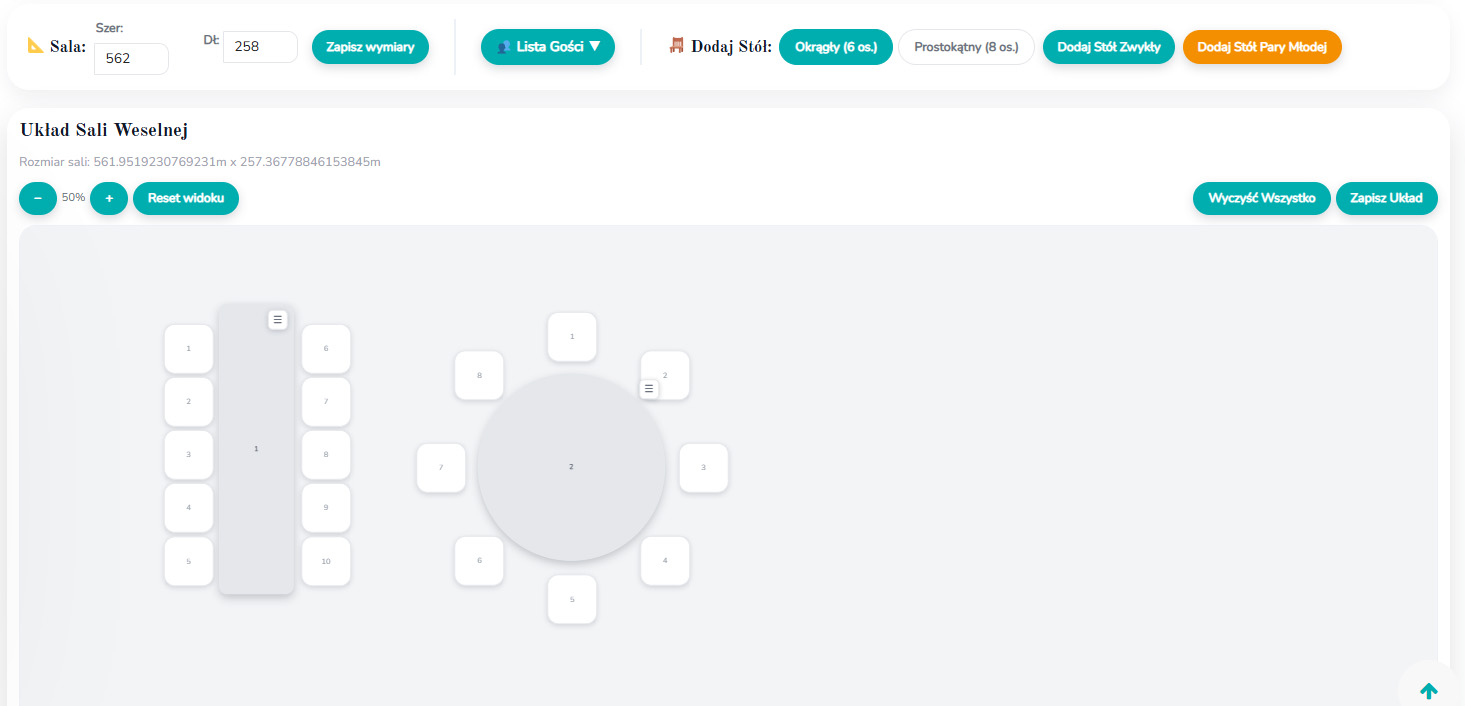Choose the Prostokątny (8 os.) table type
1465x706 pixels.
click(x=966, y=47)
